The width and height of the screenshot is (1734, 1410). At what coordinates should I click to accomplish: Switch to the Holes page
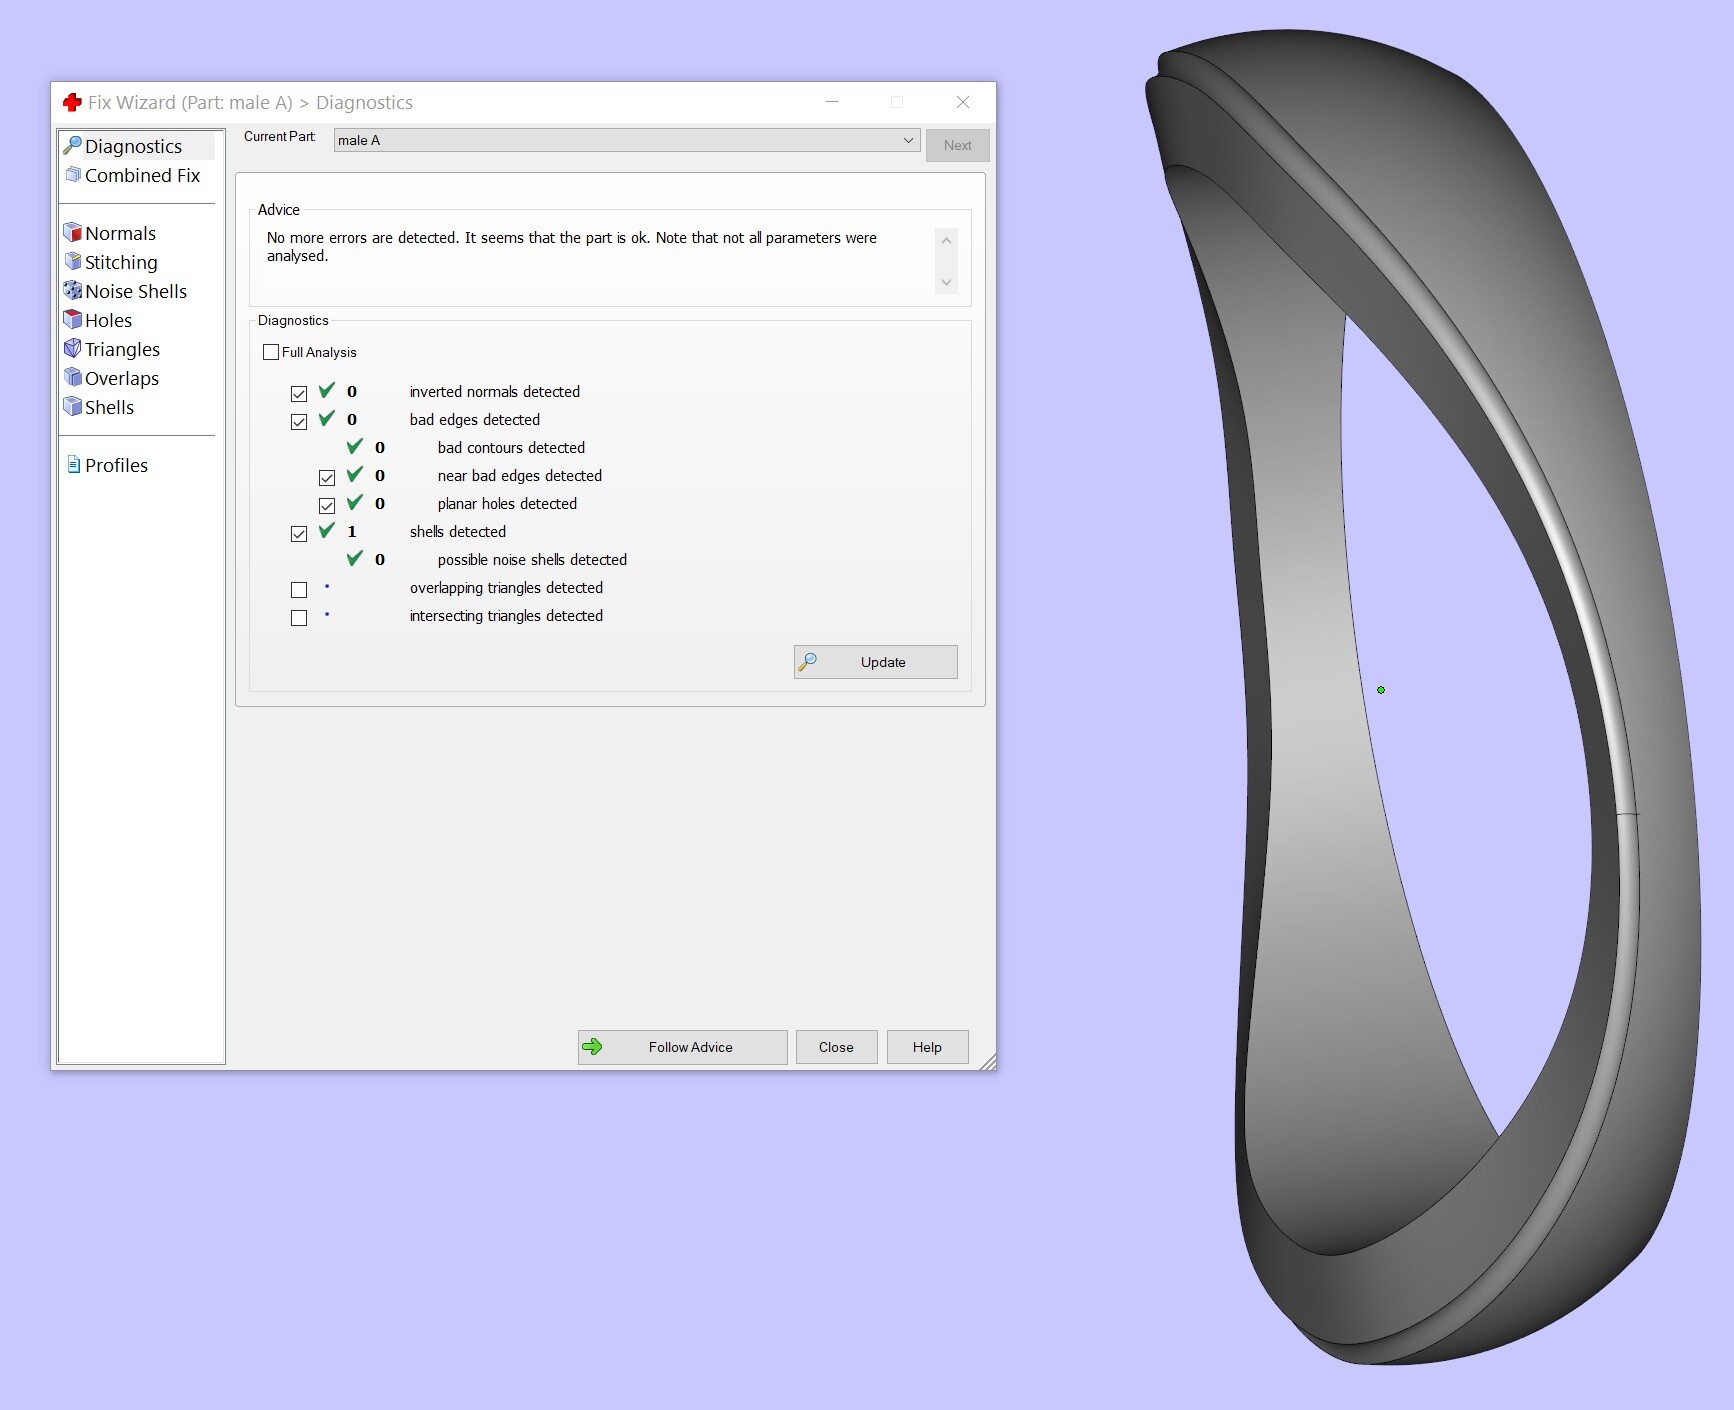pyautogui.click(x=109, y=320)
